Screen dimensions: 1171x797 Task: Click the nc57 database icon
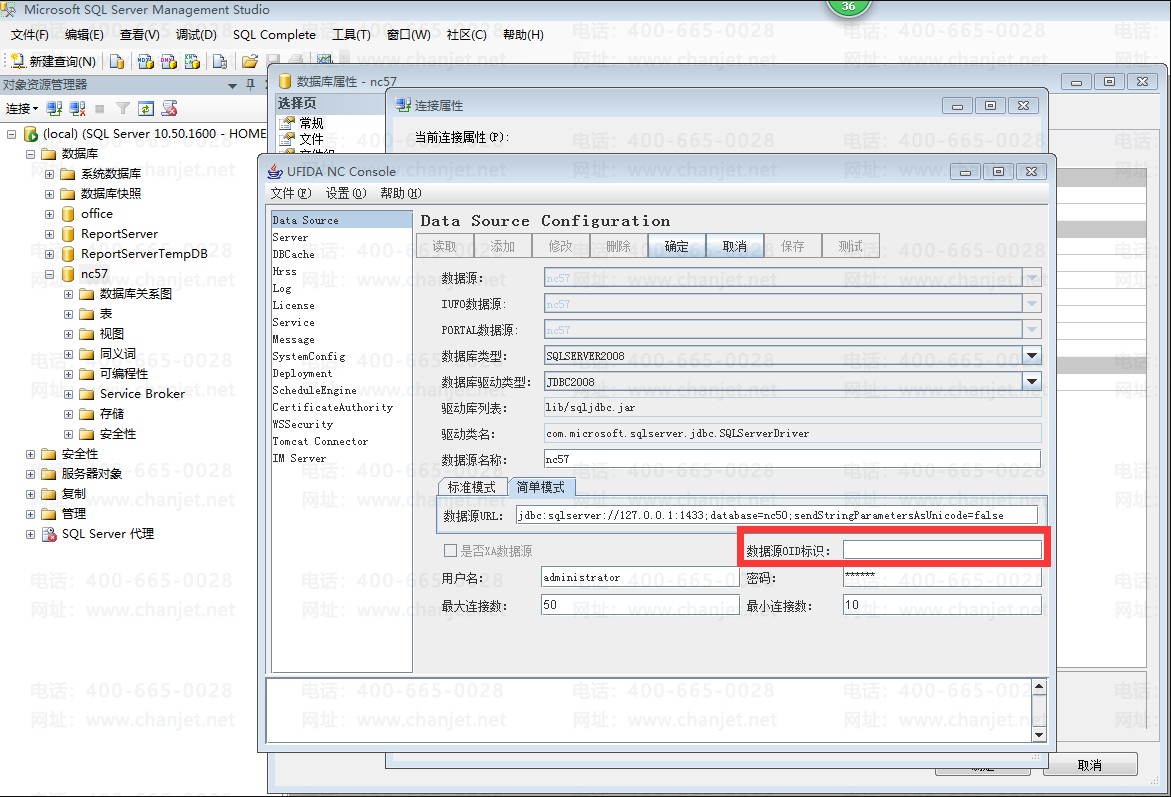point(68,274)
